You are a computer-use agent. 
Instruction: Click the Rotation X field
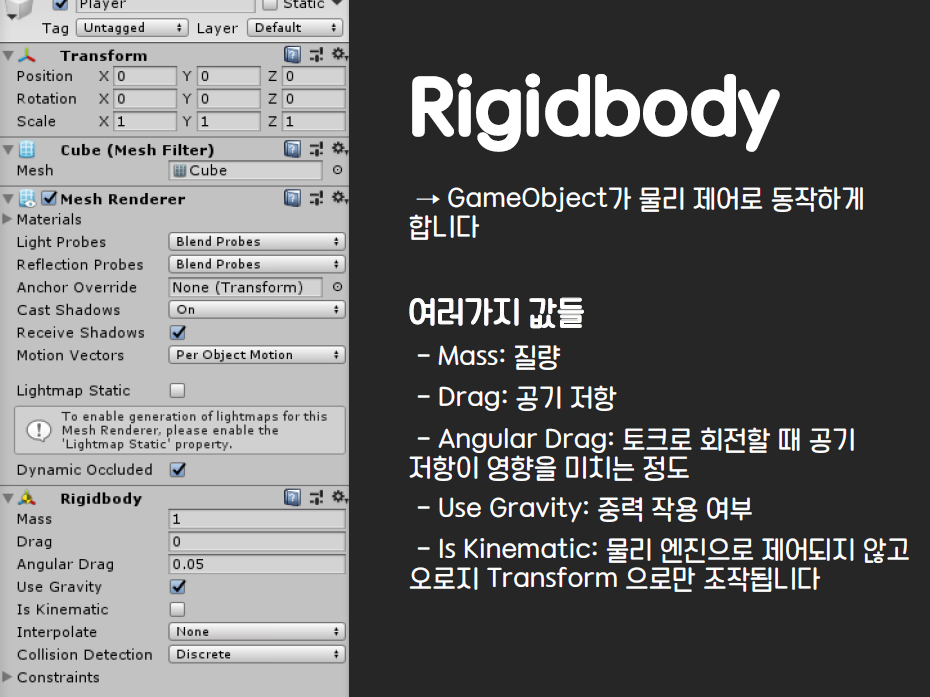point(145,98)
